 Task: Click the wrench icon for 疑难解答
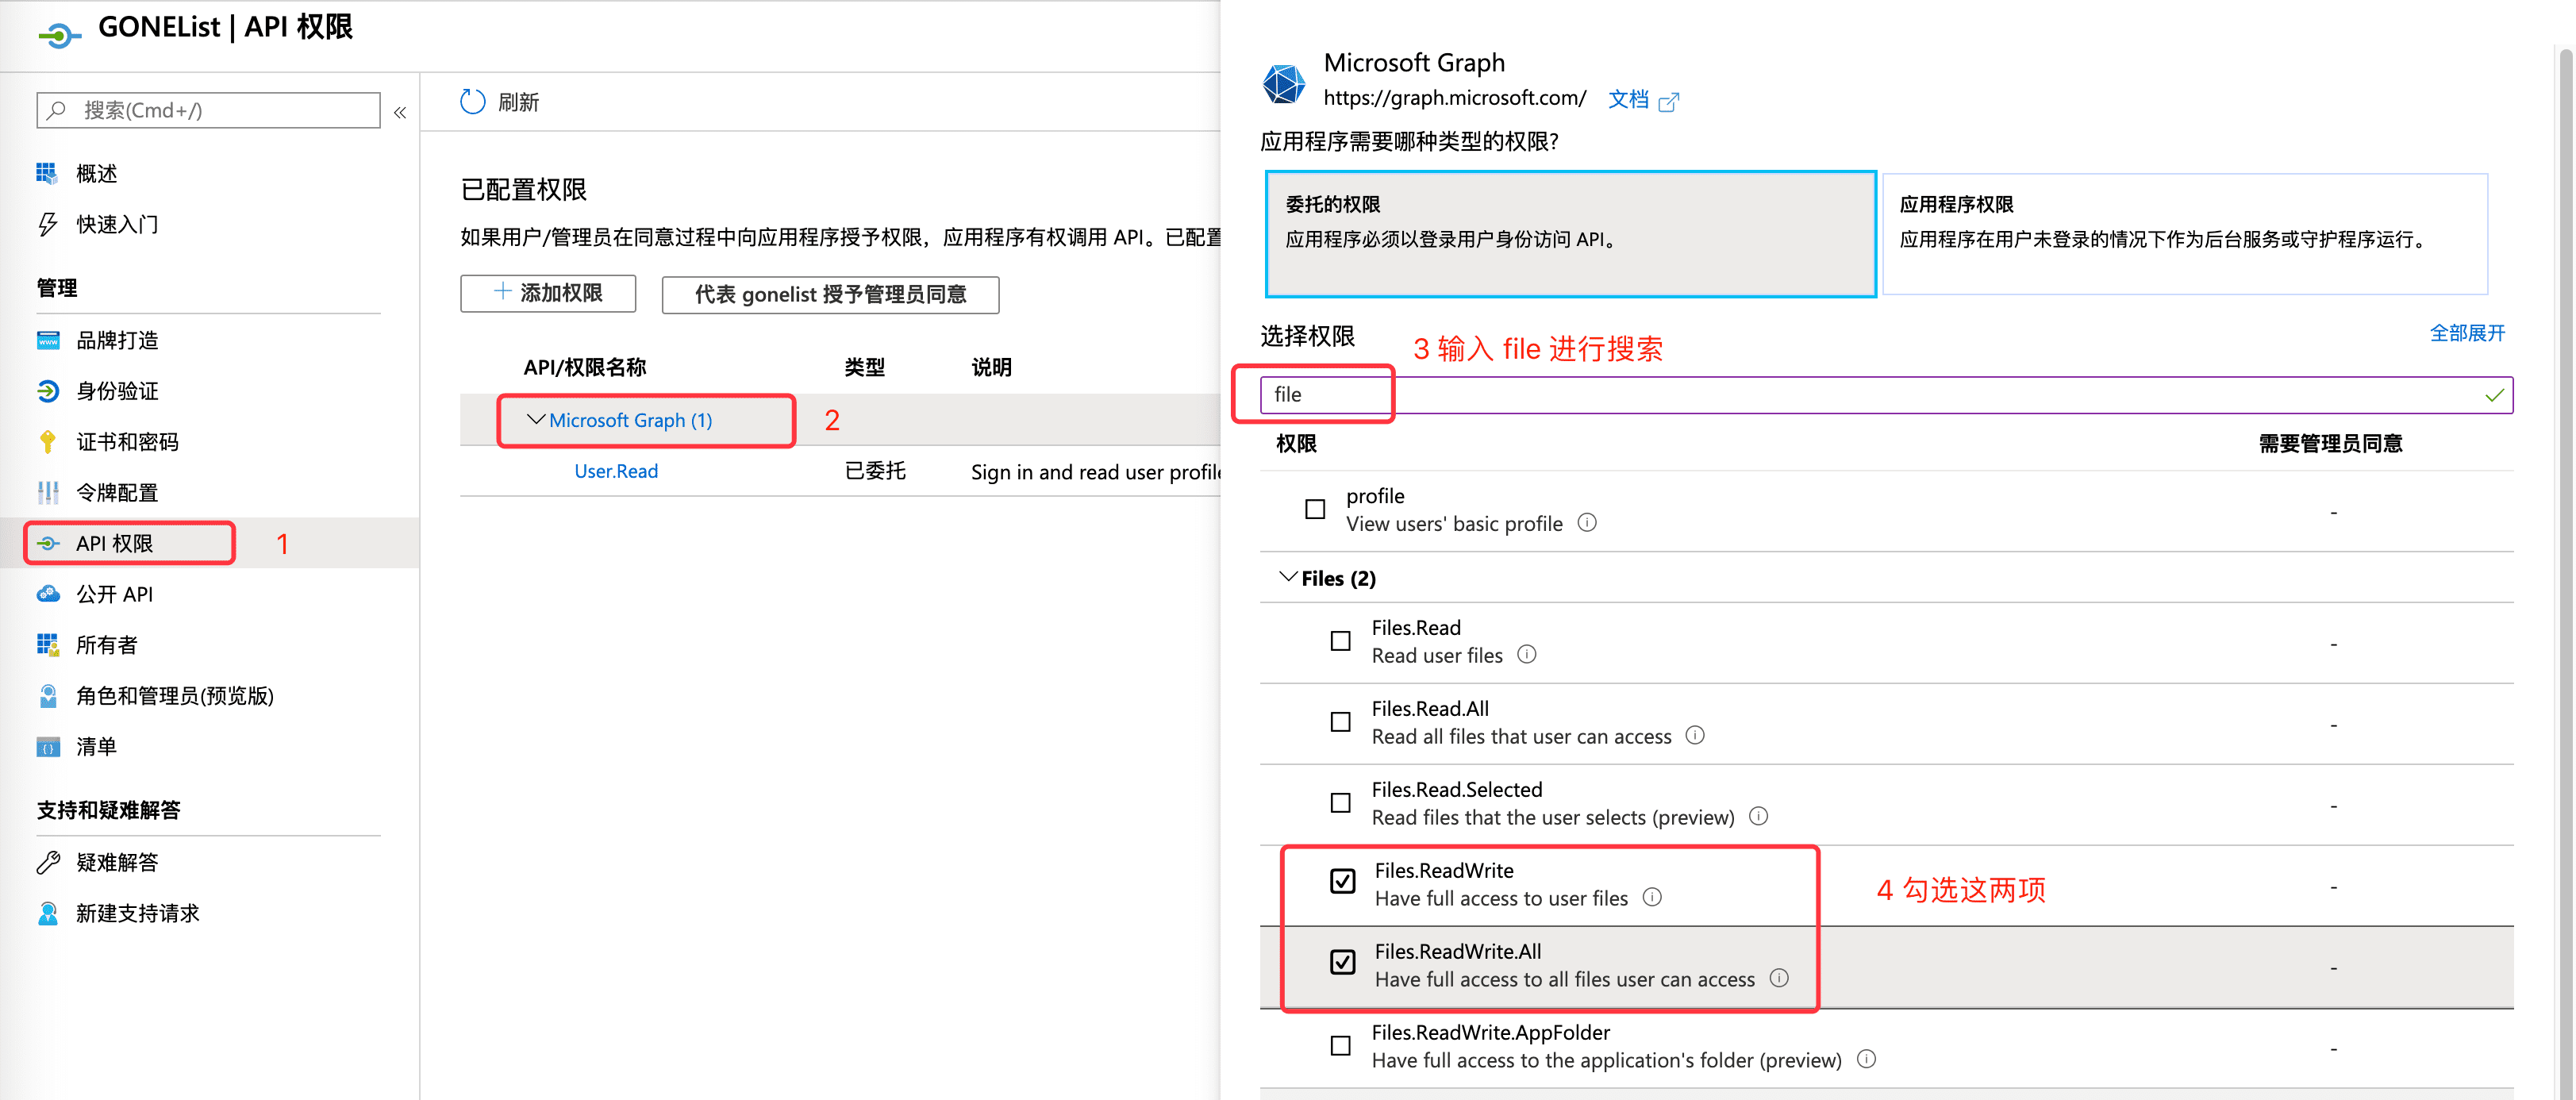[47, 862]
